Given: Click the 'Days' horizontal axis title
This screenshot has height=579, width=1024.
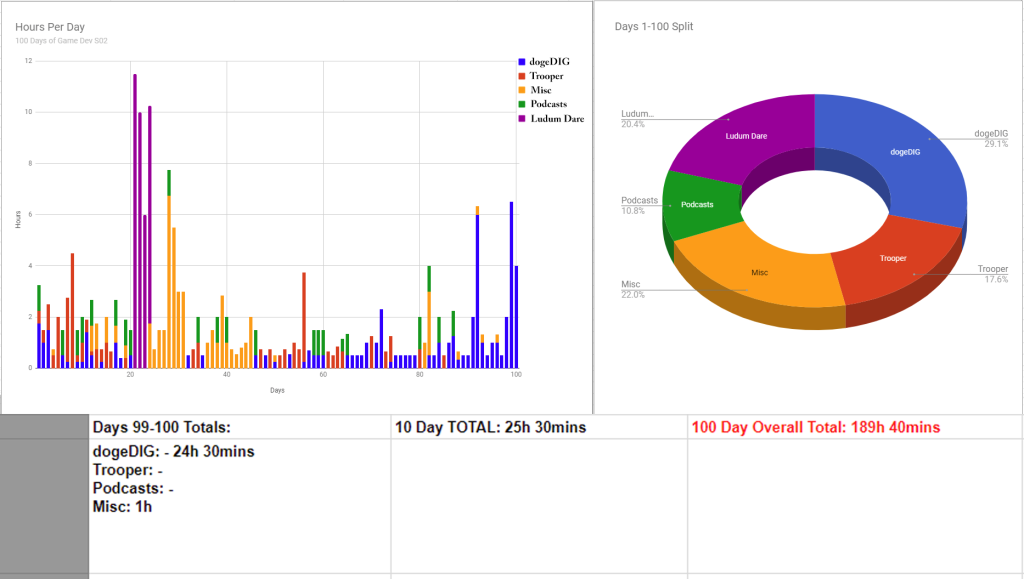Looking at the screenshot, I should (277, 390).
